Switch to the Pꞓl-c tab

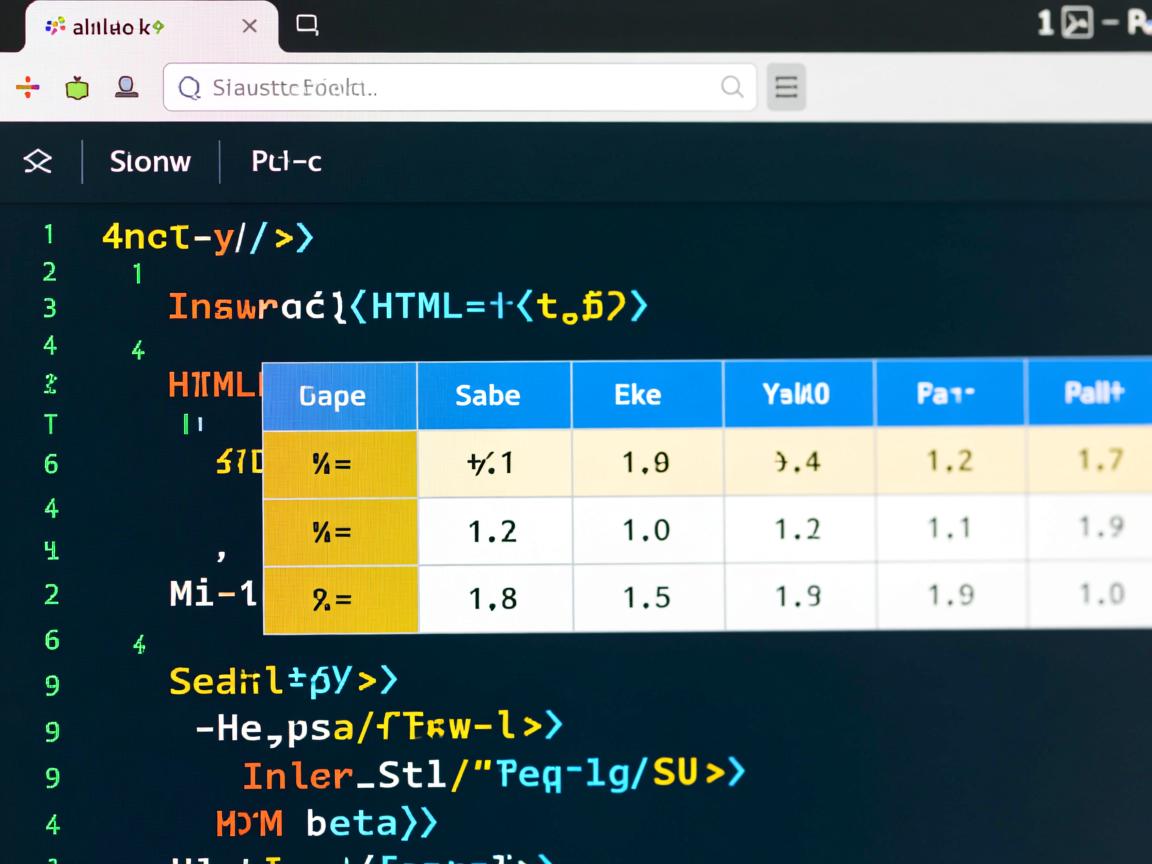click(x=286, y=161)
